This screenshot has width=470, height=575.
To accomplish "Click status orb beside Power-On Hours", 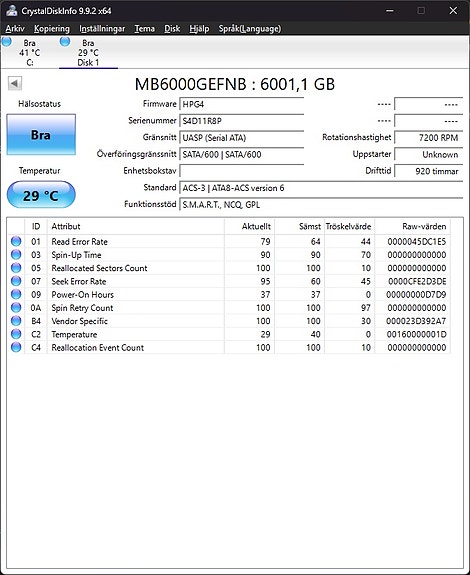I will point(16,294).
